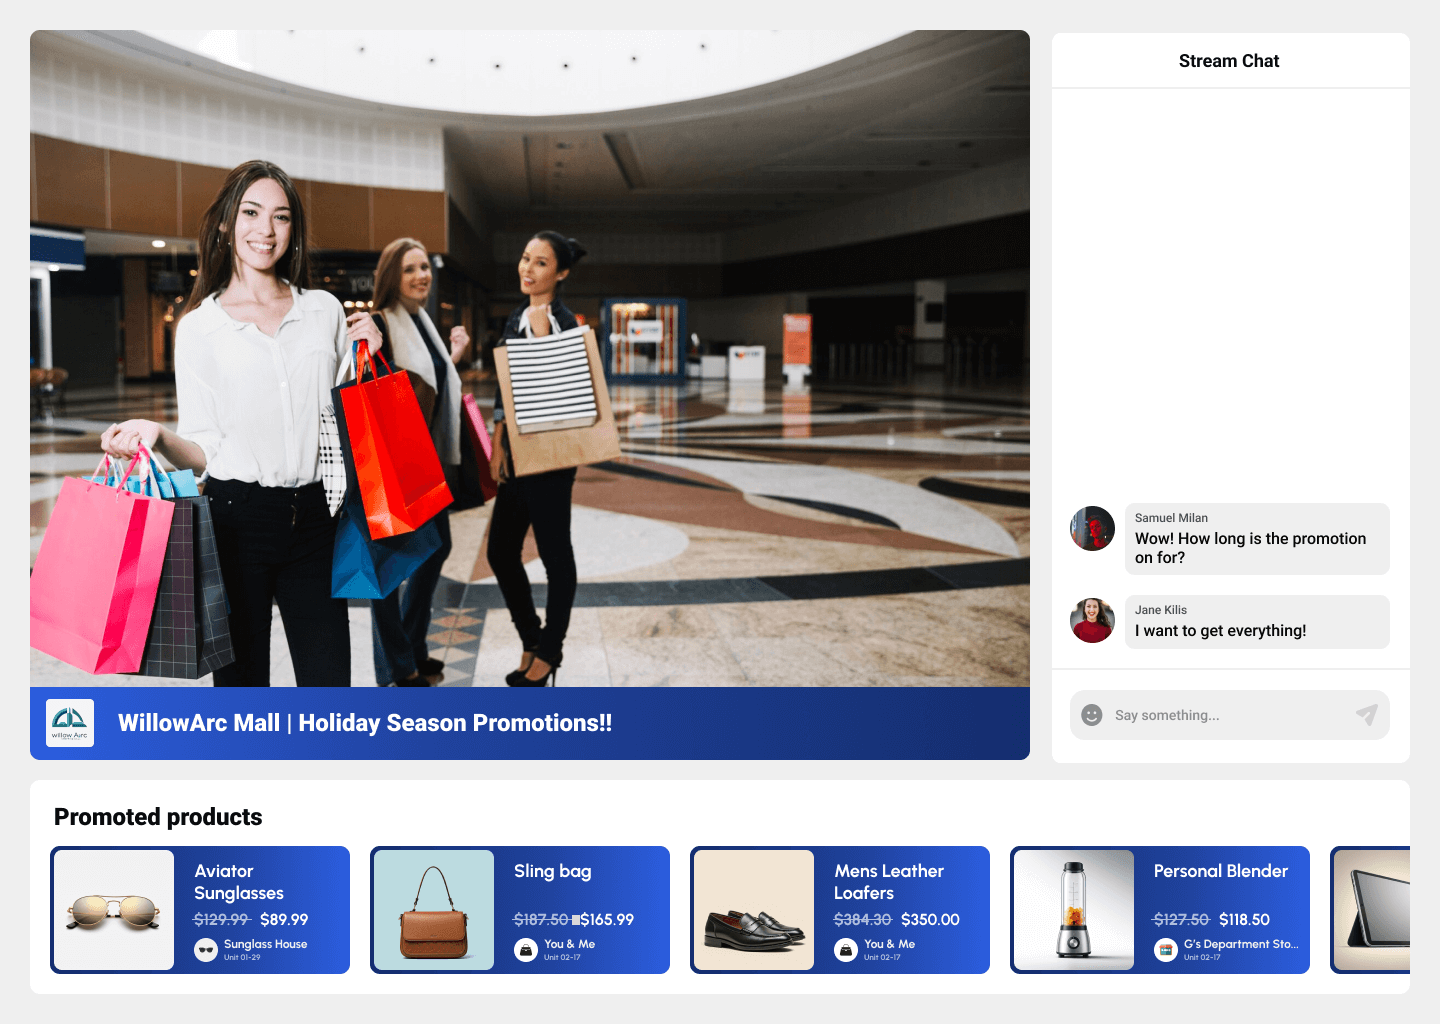
Task: Click You & Me icon under Sling bag
Action: tap(526, 950)
